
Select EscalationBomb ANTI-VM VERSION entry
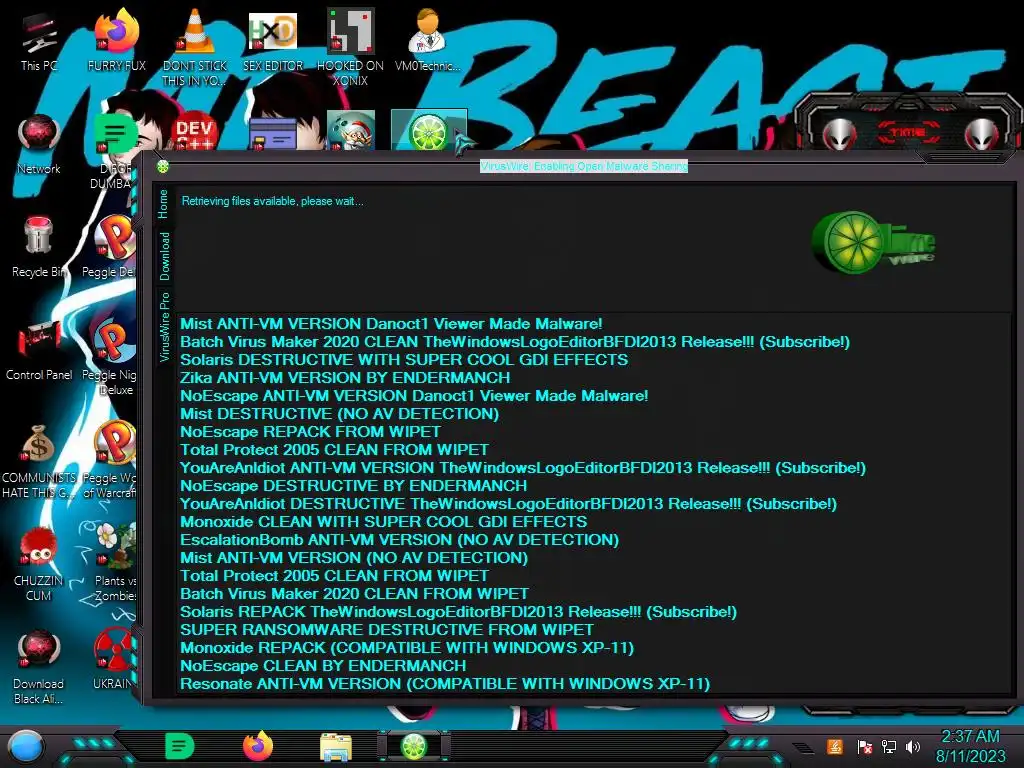[x=400, y=540]
